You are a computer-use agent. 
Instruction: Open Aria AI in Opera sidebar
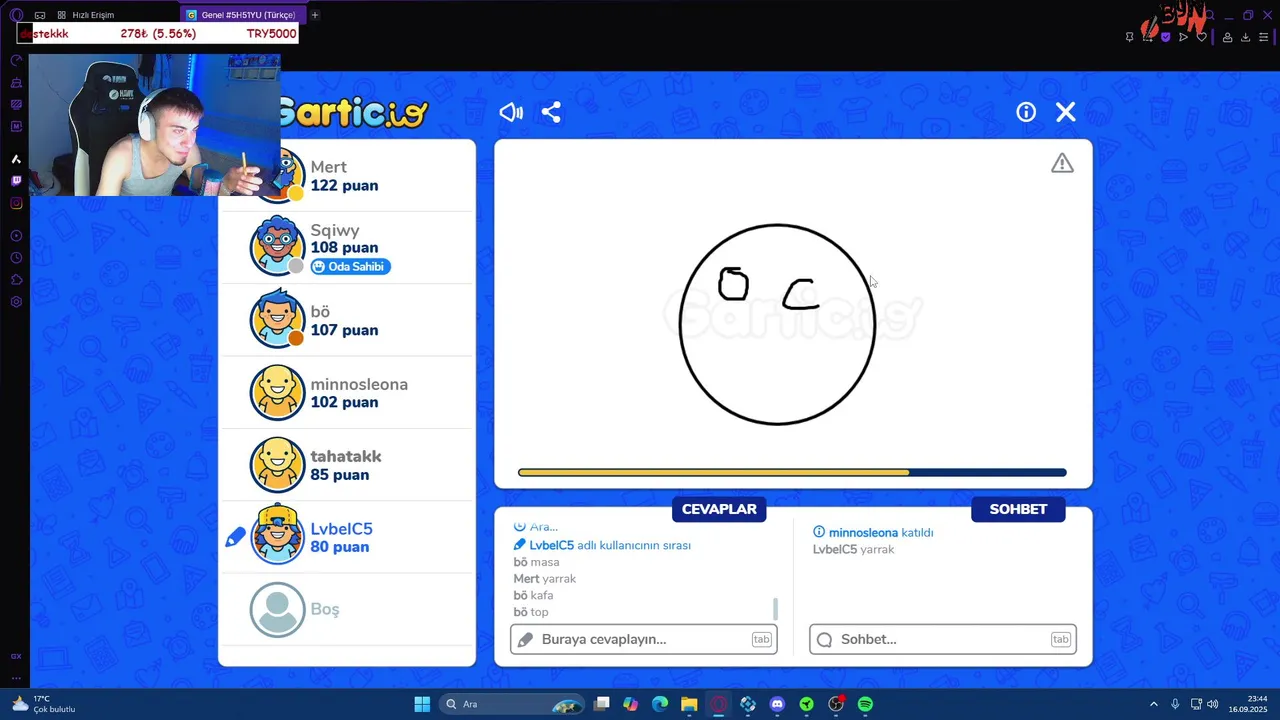pyautogui.click(x=16, y=159)
